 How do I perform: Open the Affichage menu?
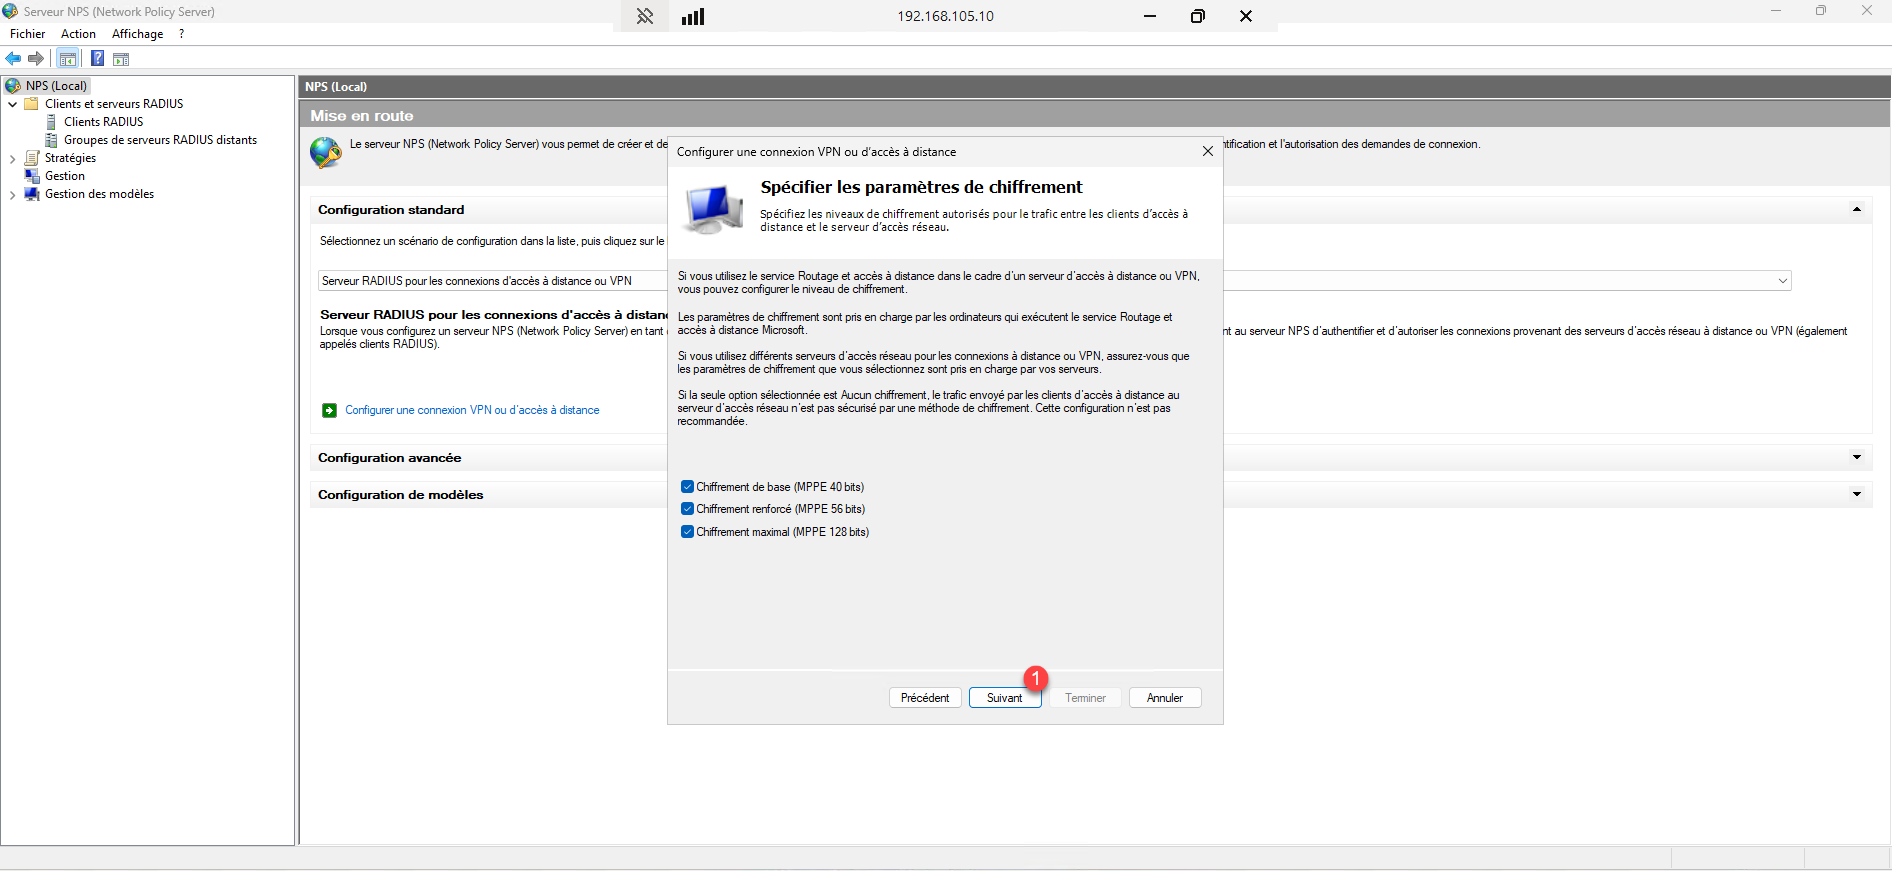click(x=137, y=34)
